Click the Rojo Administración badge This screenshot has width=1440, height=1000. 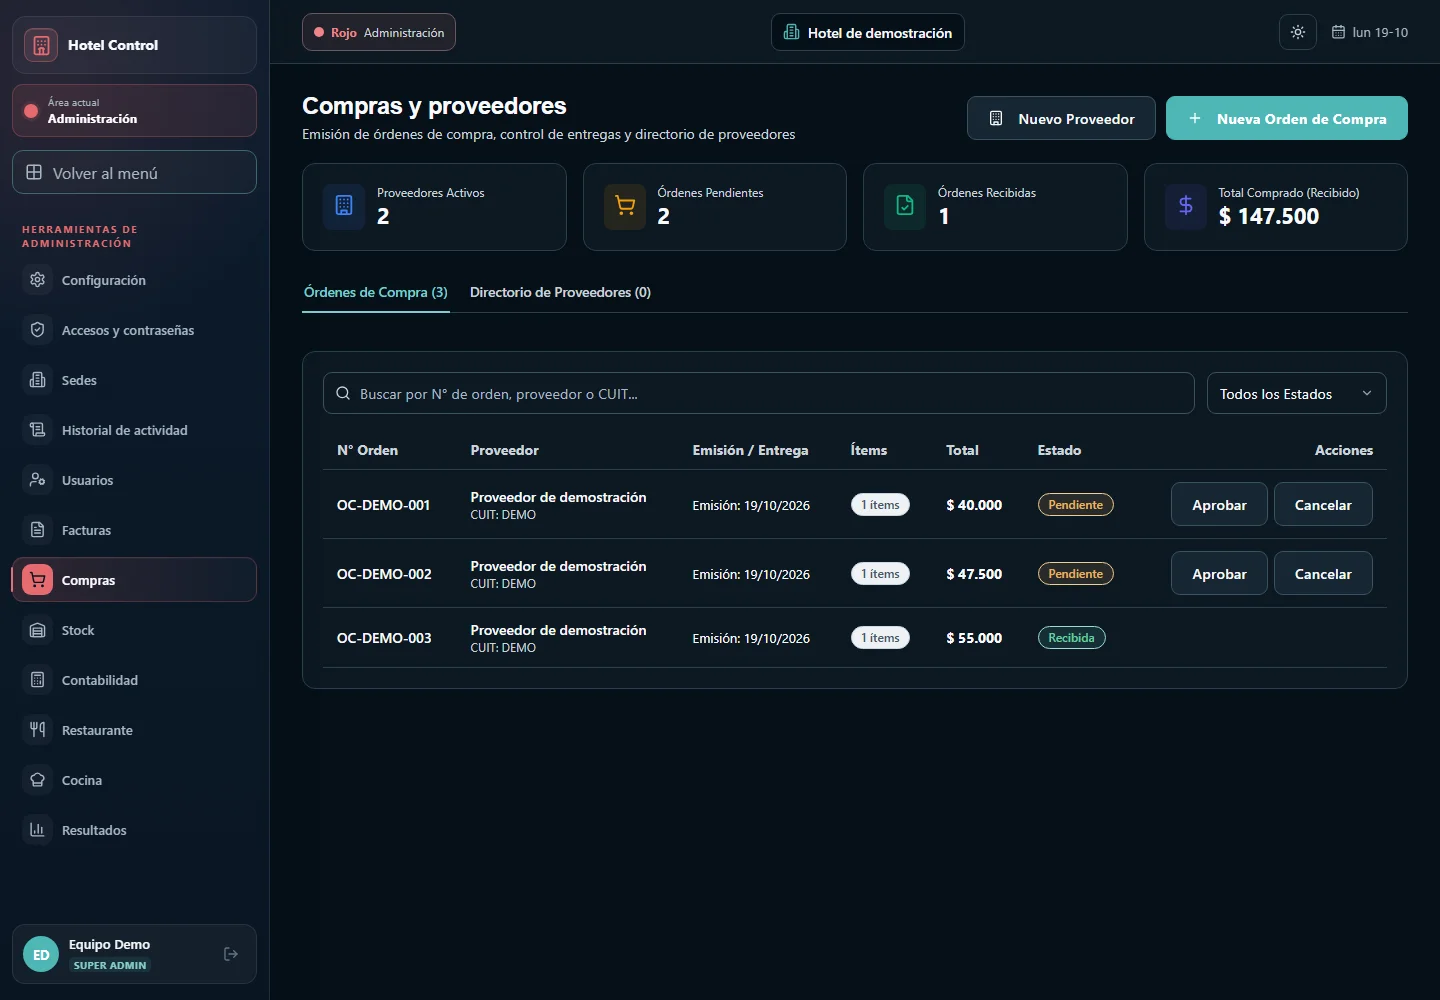click(x=379, y=32)
